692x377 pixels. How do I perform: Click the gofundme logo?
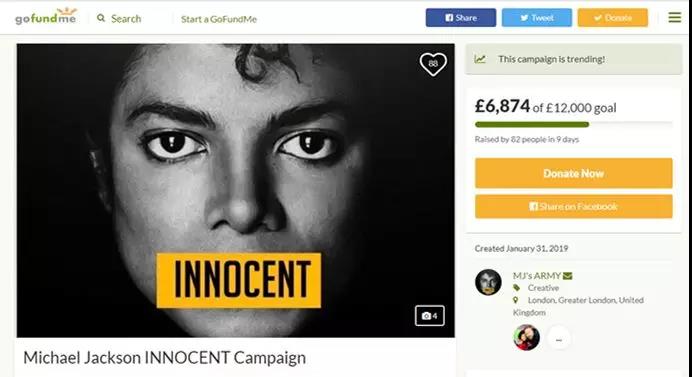coord(45,16)
